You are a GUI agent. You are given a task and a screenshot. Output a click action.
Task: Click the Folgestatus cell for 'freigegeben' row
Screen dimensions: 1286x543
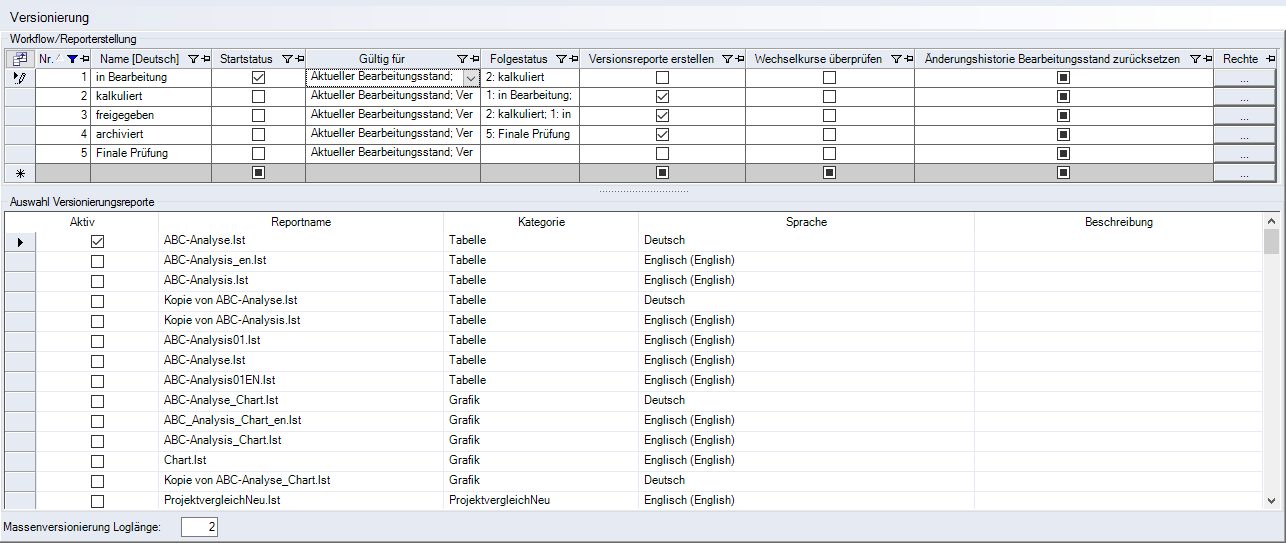point(529,115)
